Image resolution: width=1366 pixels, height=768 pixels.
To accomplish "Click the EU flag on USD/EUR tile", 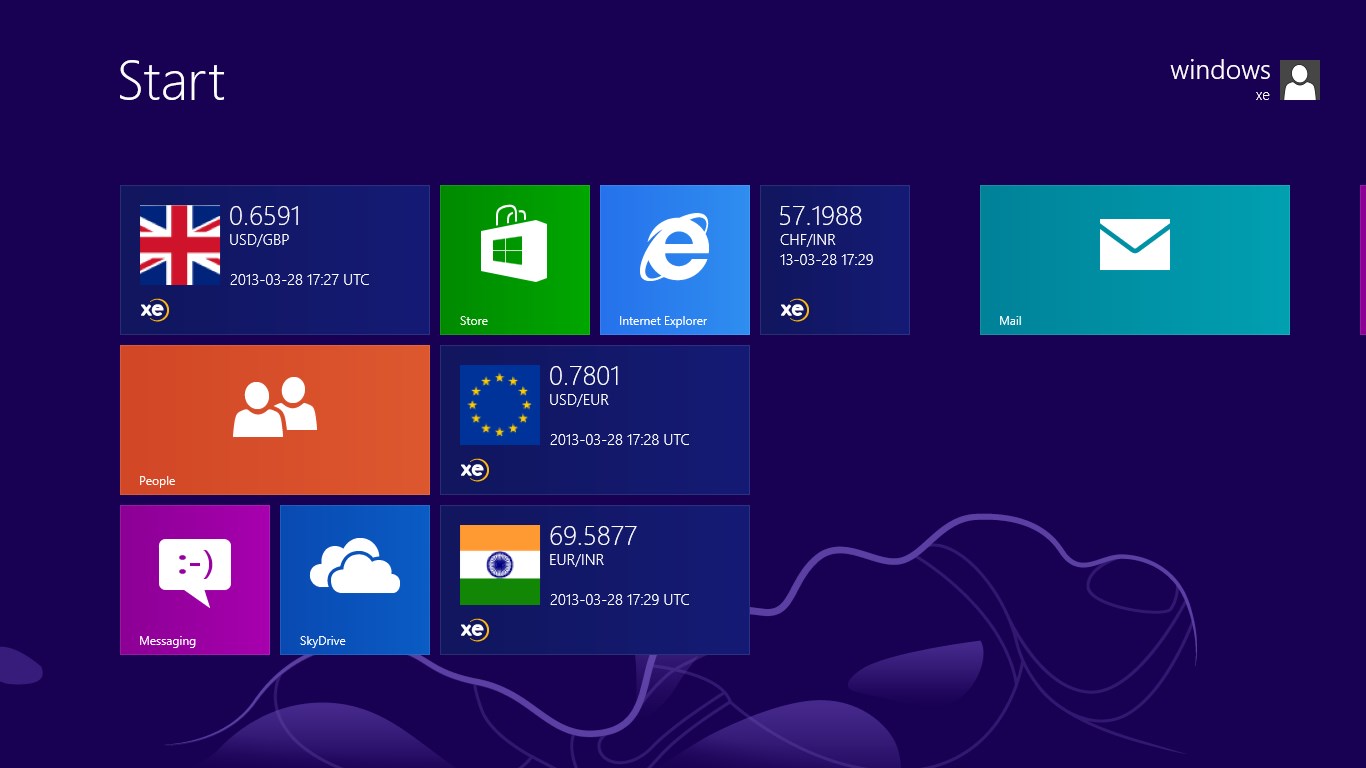I will 500,405.
